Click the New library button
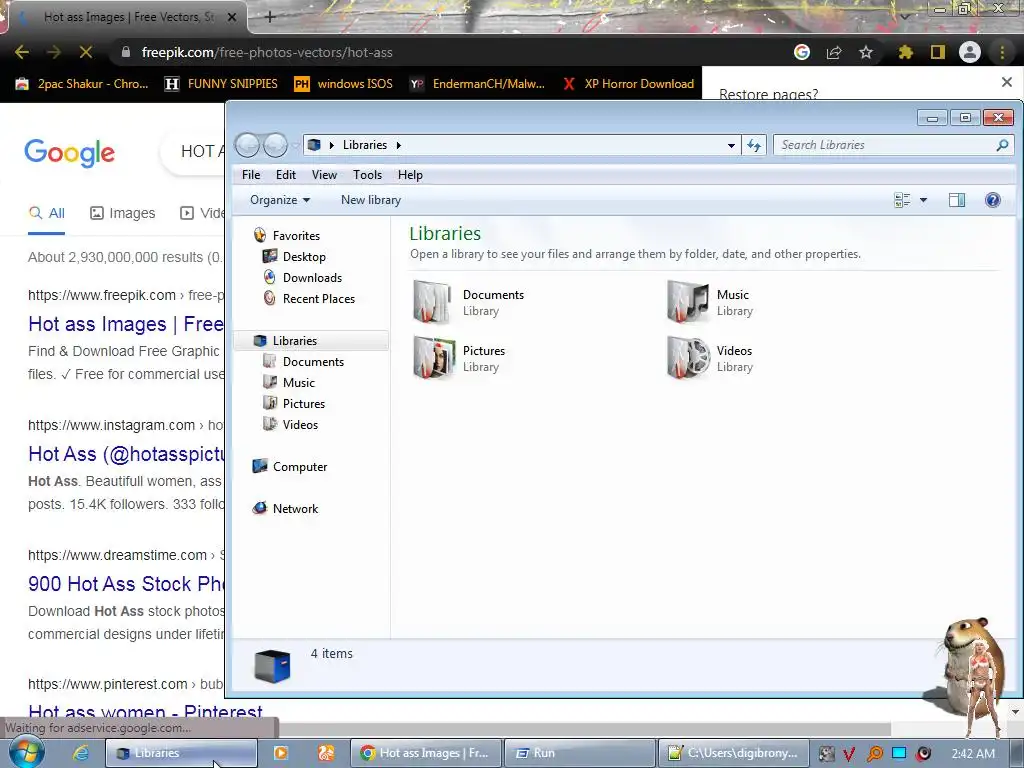 (x=371, y=200)
